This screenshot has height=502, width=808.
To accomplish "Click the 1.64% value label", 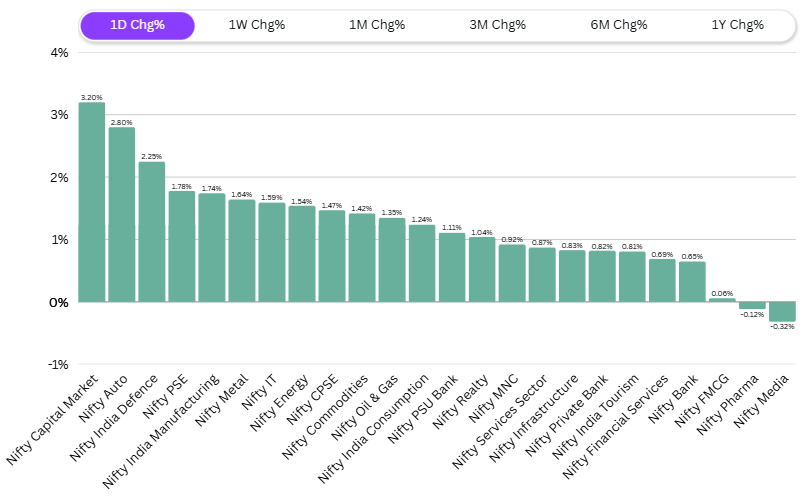I will click(x=242, y=195).
